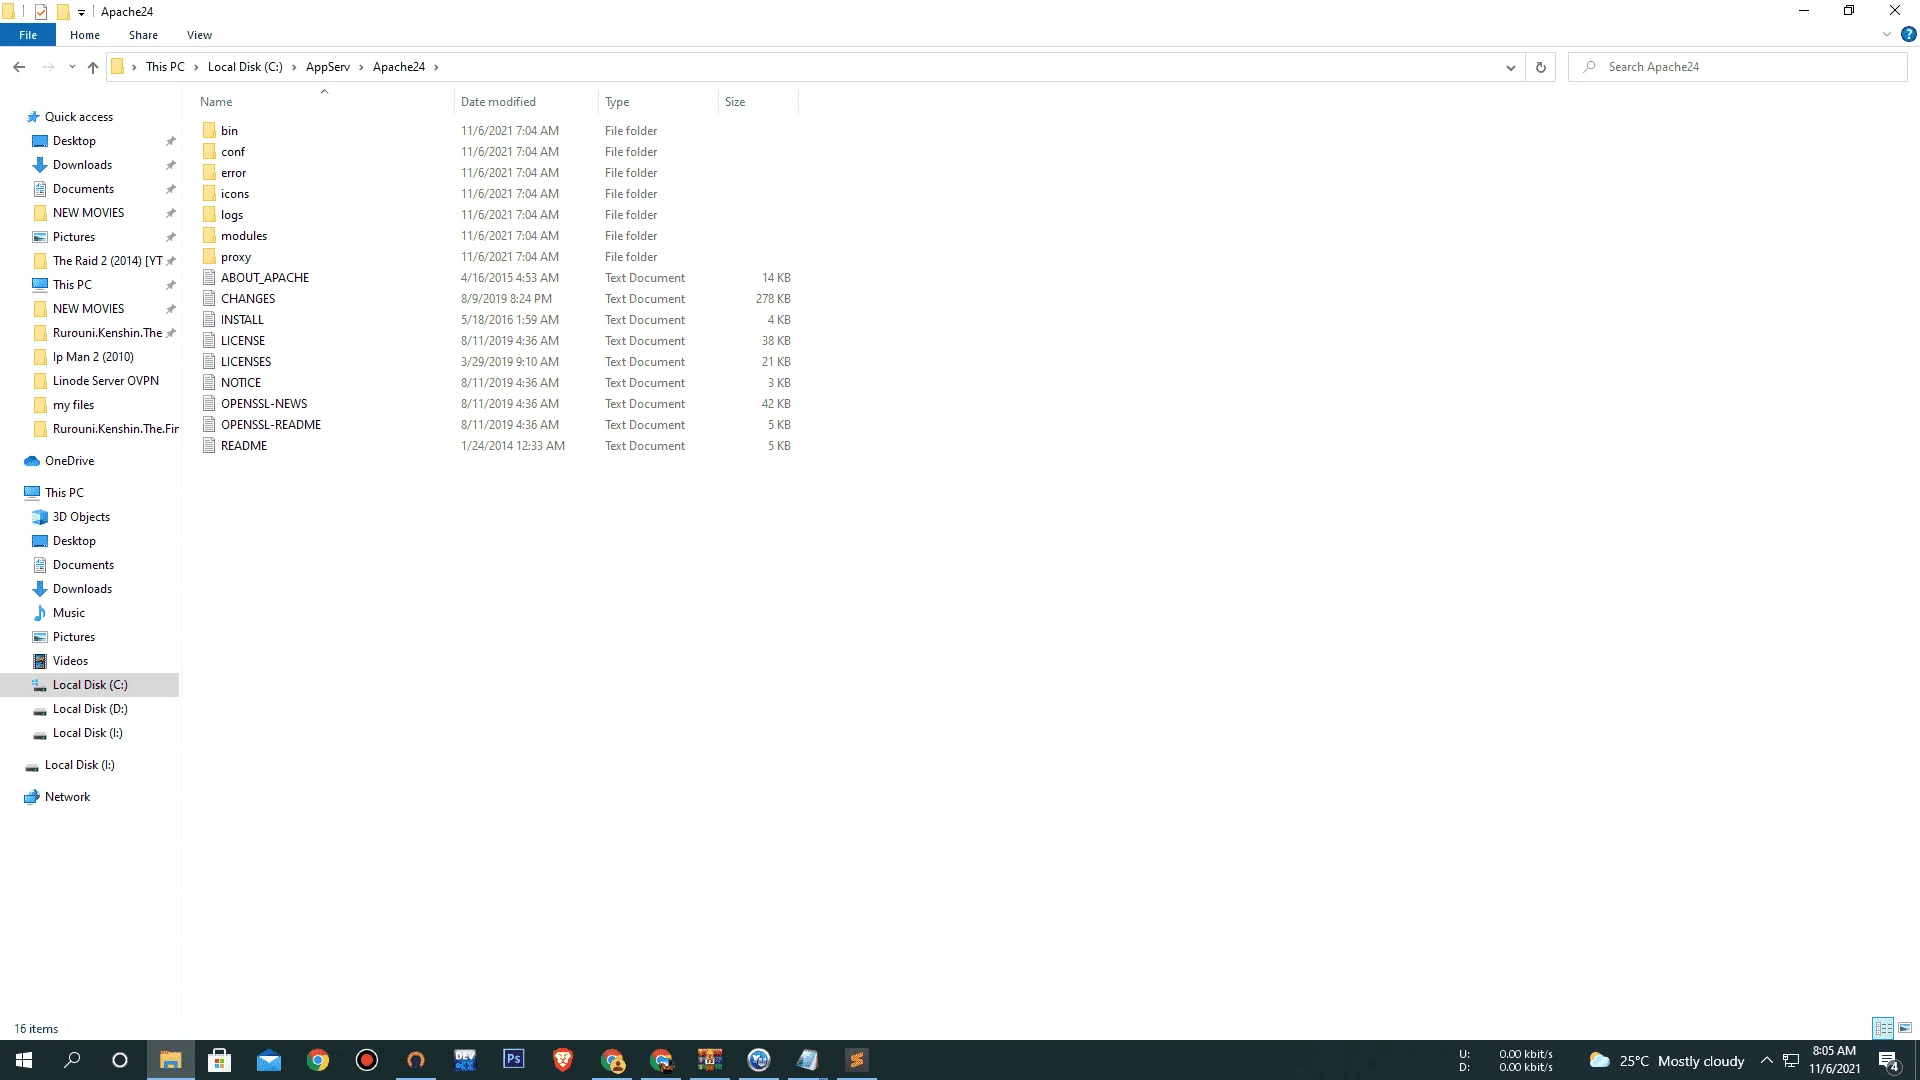Open Quick Access Toolbar customize dropdown
The width and height of the screenshot is (1920, 1080).
pos(82,12)
